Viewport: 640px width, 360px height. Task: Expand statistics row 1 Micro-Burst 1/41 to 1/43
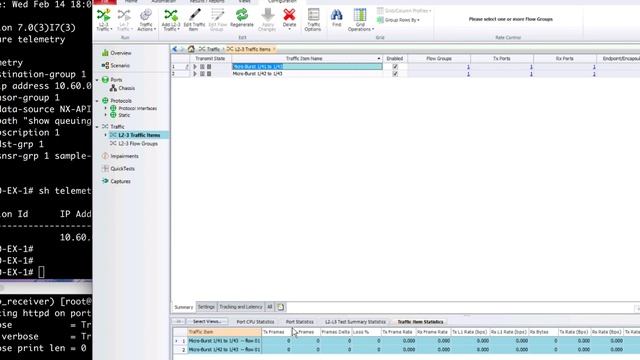176,341
